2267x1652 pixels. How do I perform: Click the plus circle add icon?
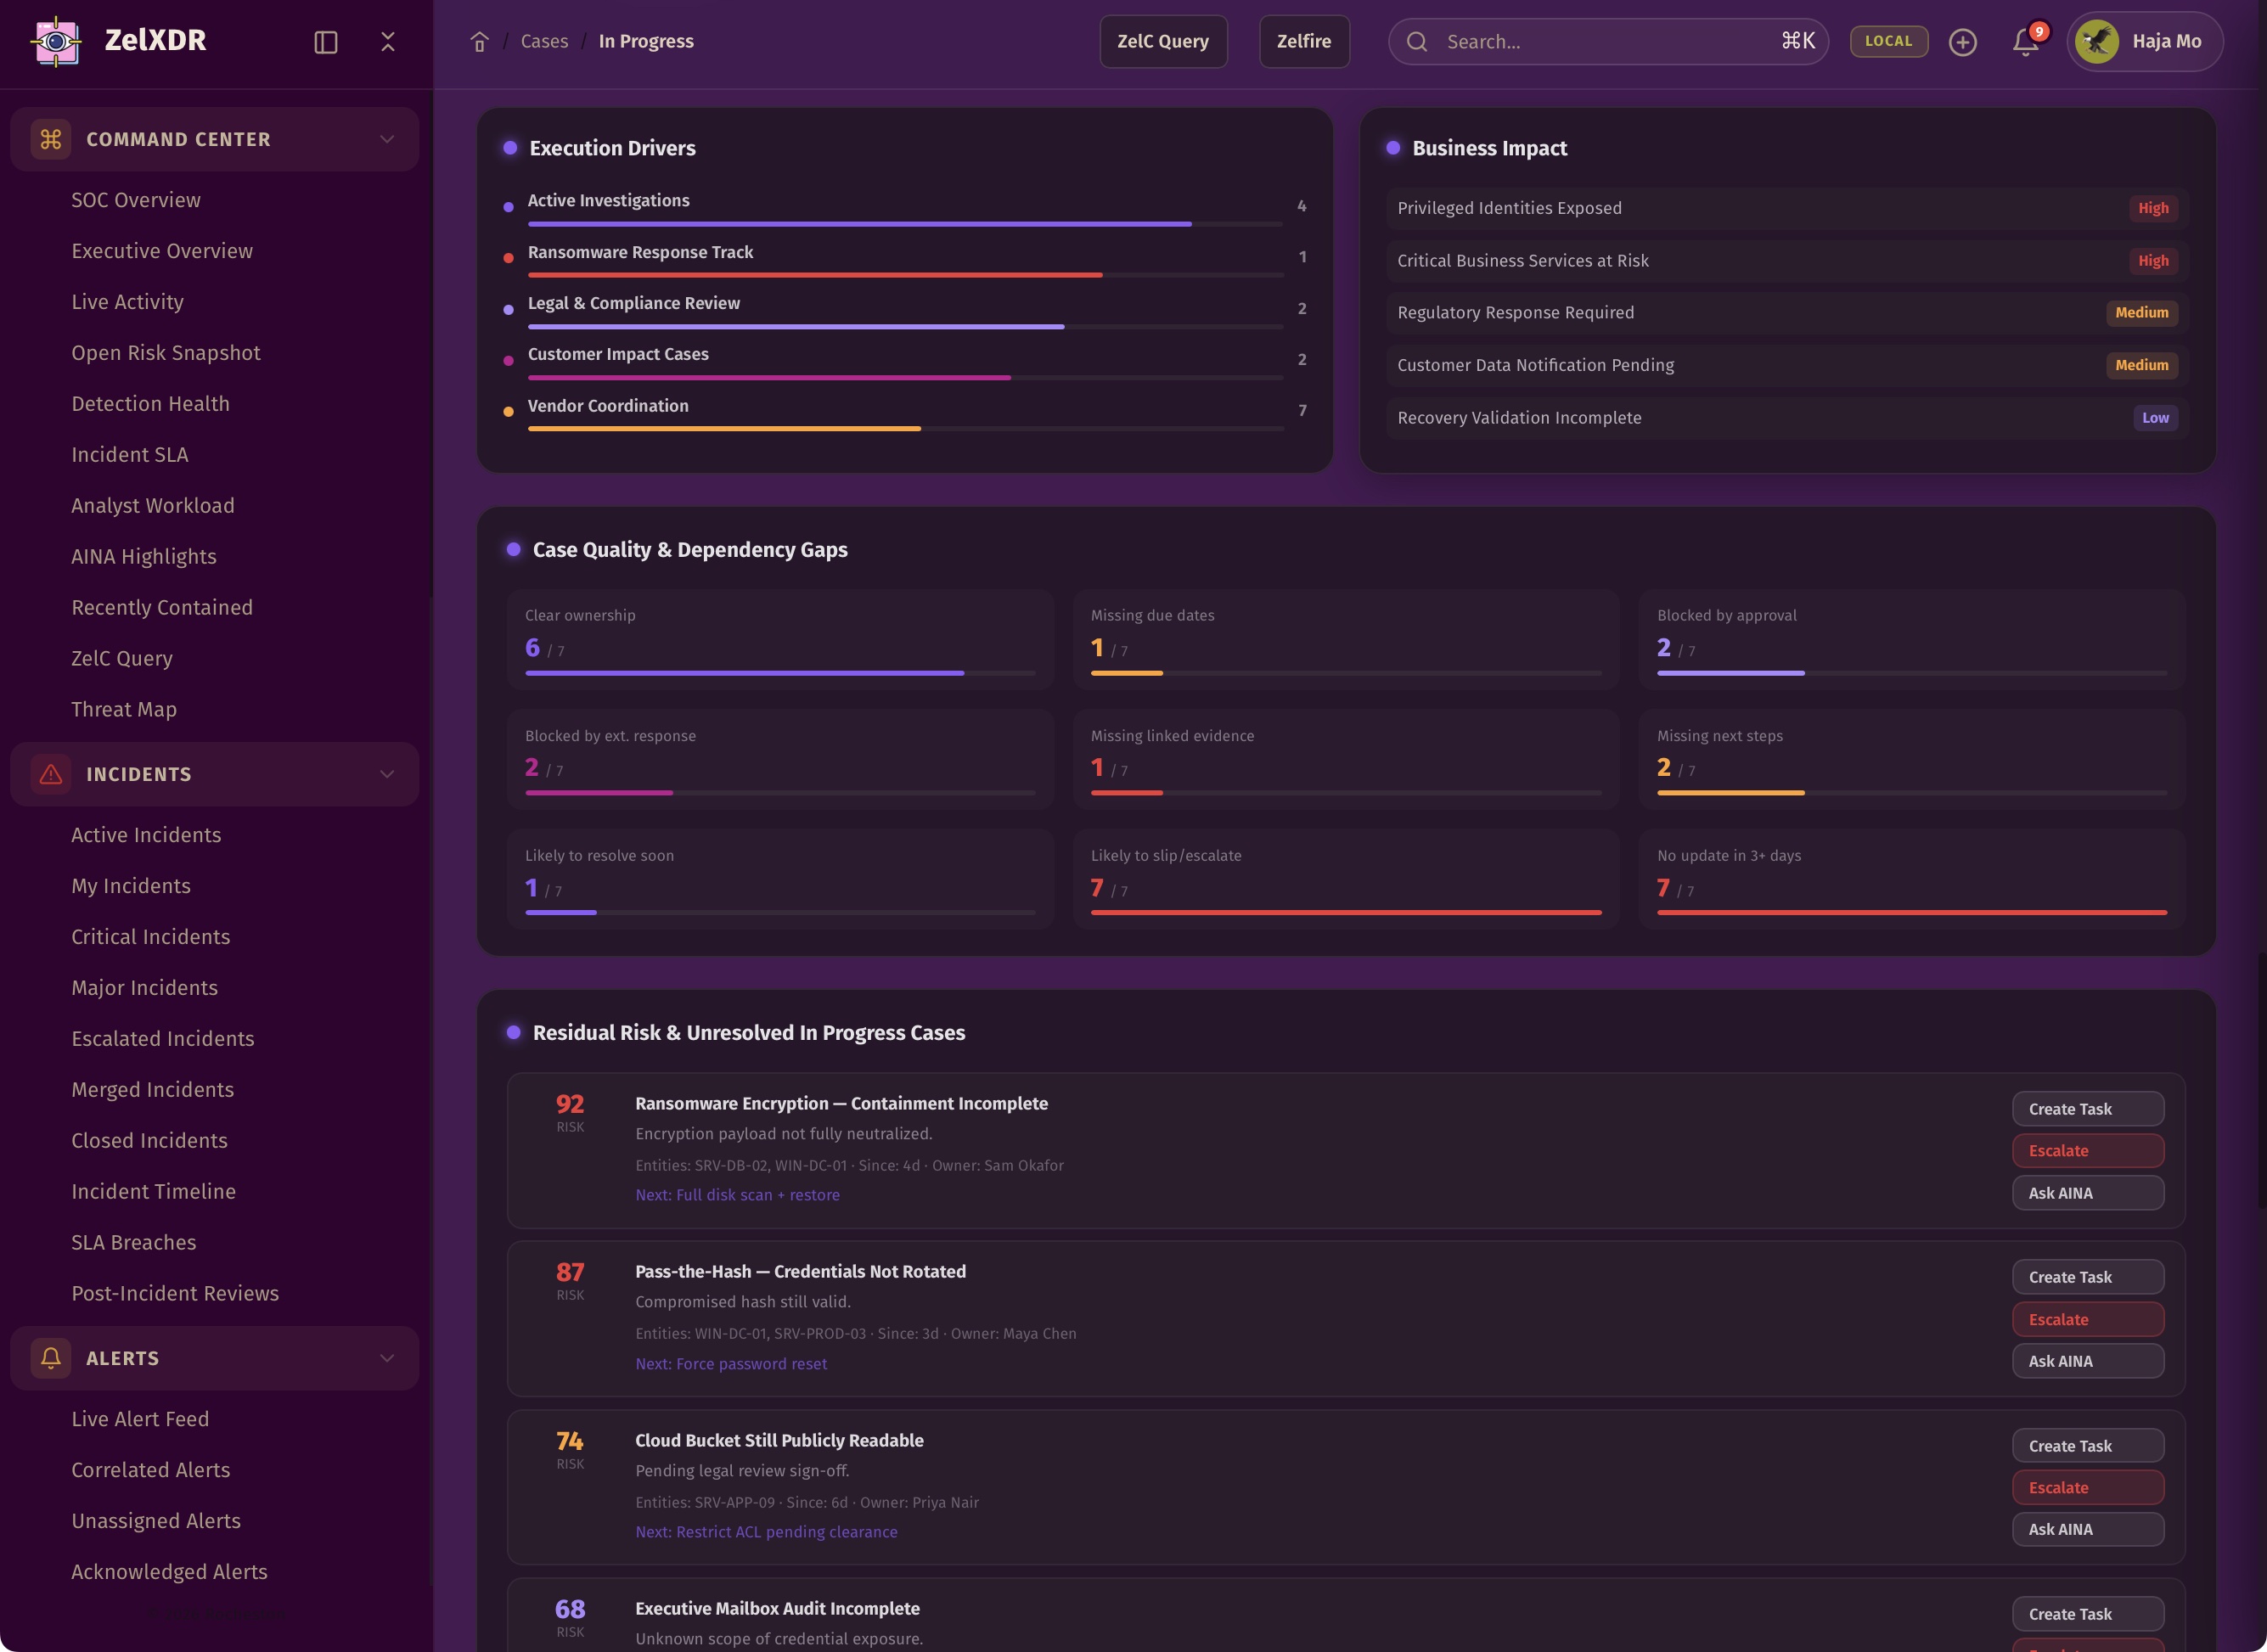pos(1962,42)
